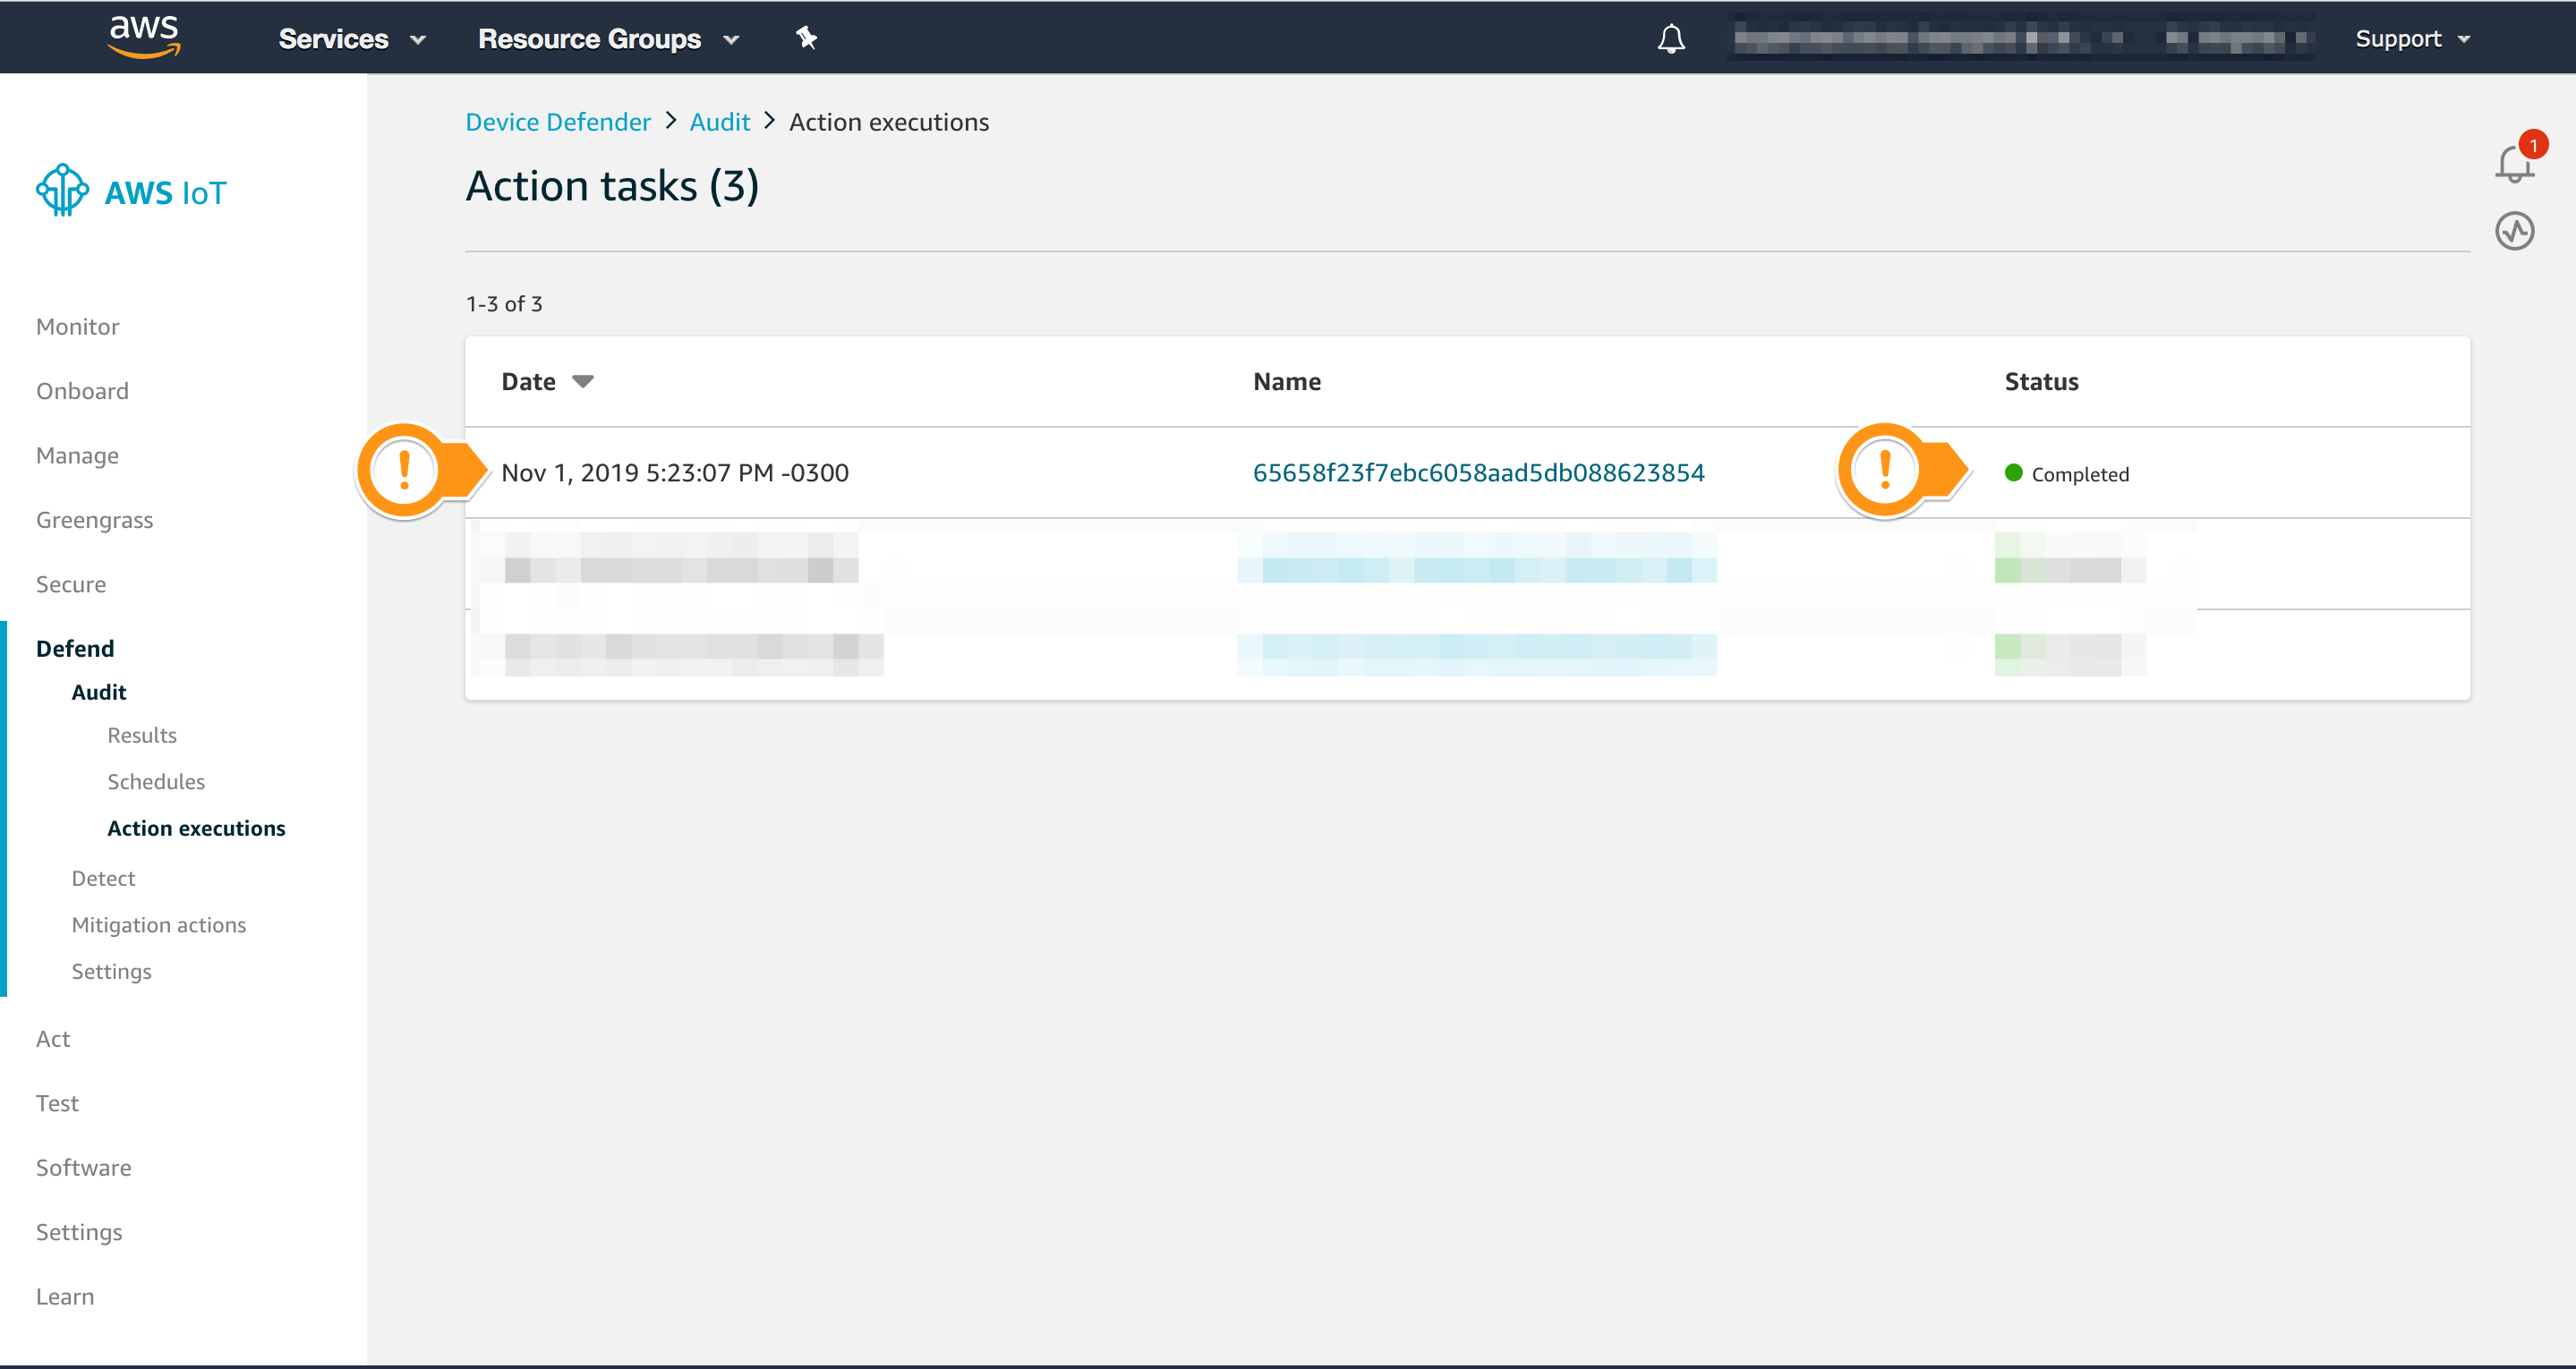The height and width of the screenshot is (1369, 2576).
Task: Click the Status column header
Action: coord(2041,381)
